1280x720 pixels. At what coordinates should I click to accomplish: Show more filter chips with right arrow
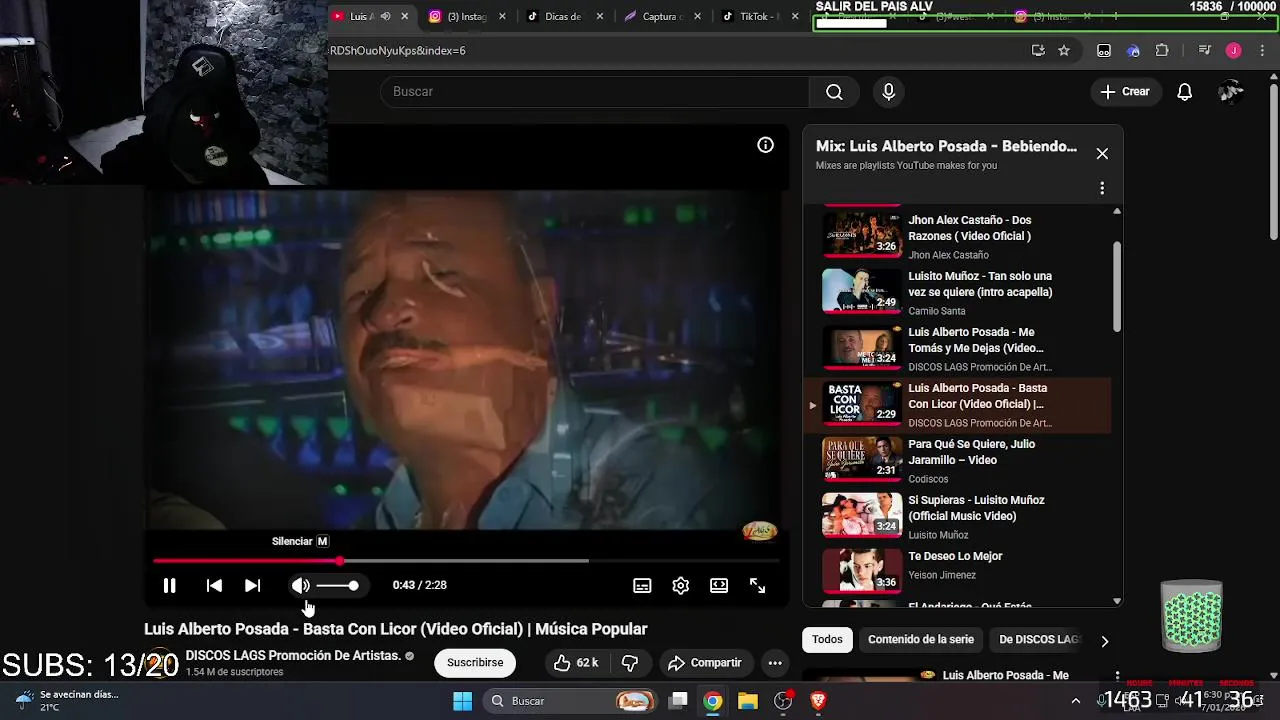(1104, 641)
